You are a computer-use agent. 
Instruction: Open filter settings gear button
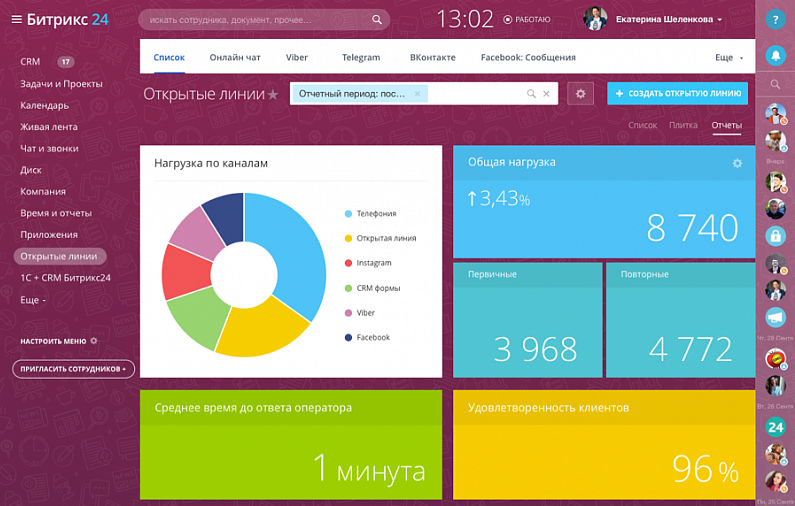[x=580, y=94]
